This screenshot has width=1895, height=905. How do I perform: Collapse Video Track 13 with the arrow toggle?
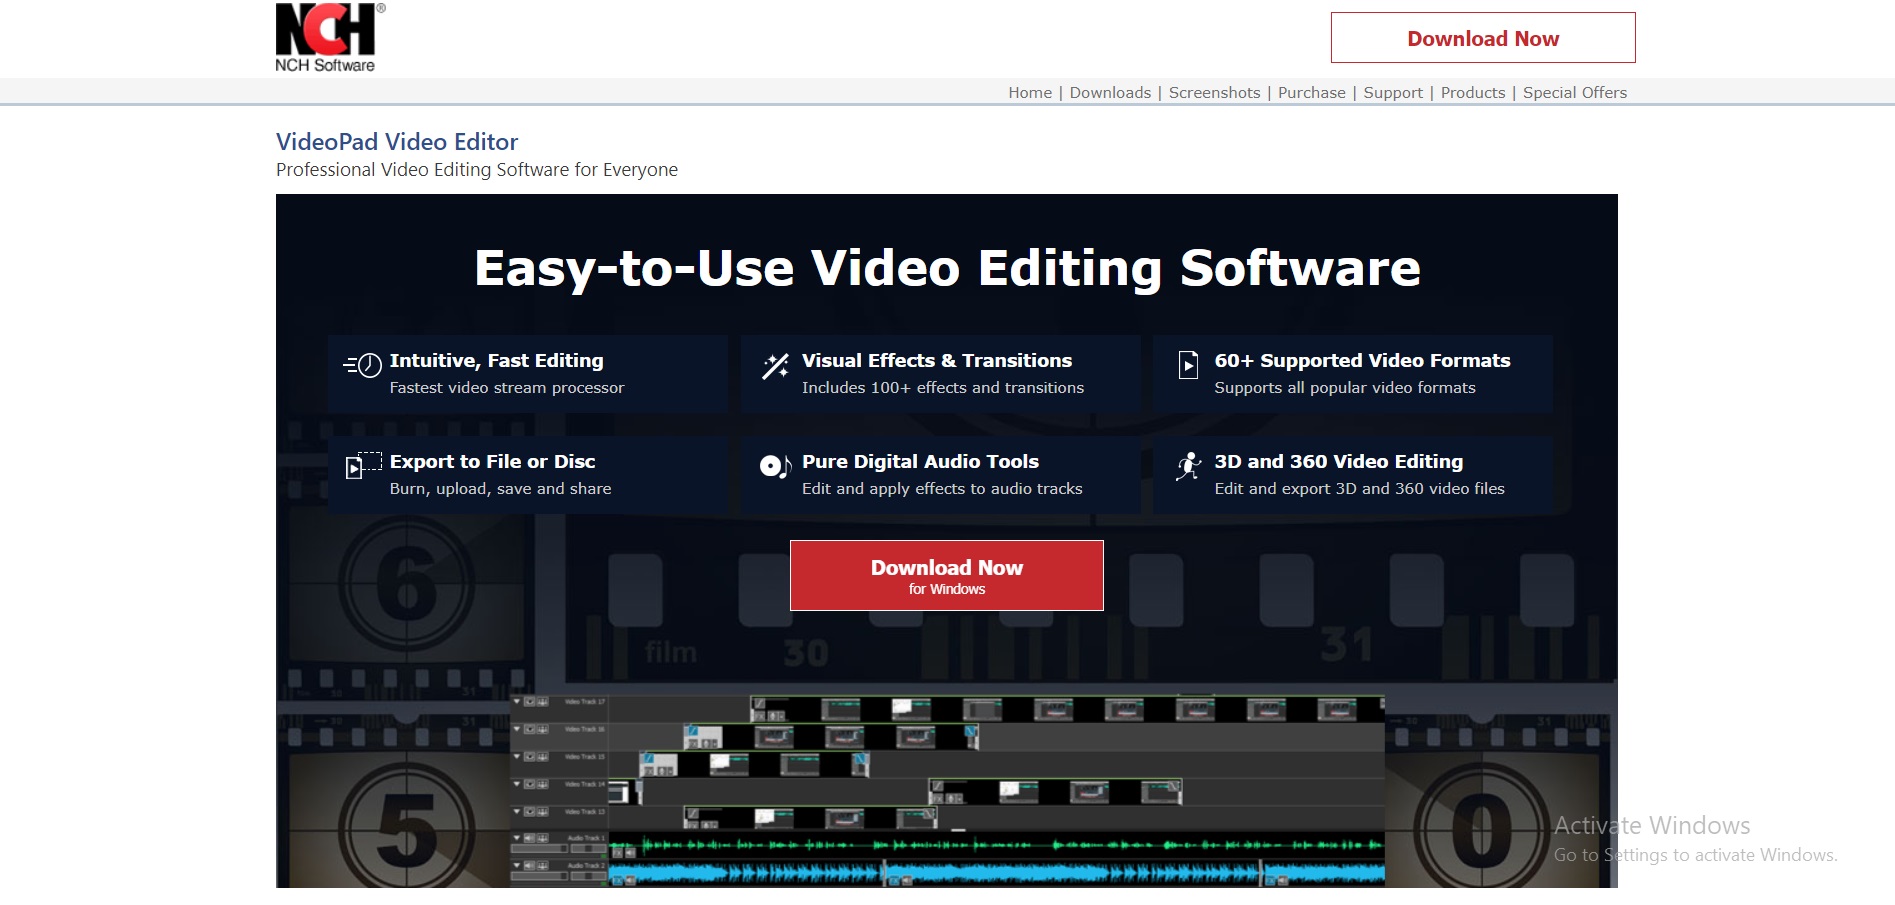pos(516,812)
